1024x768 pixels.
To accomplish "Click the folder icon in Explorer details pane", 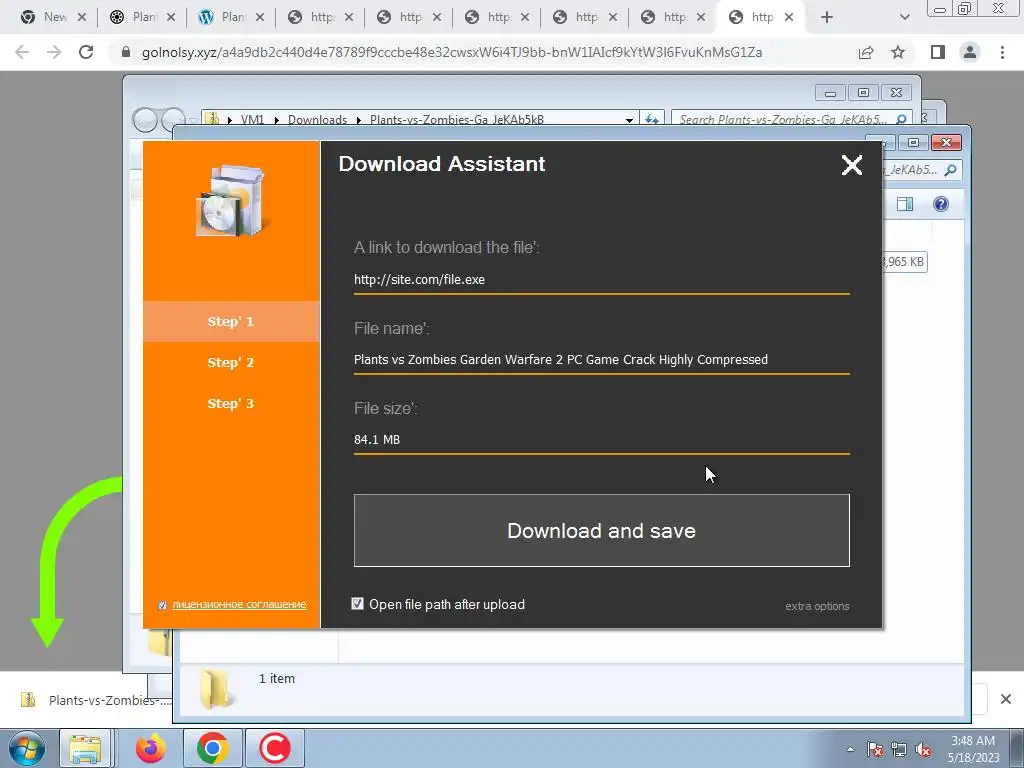I will (x=216, y=689).
